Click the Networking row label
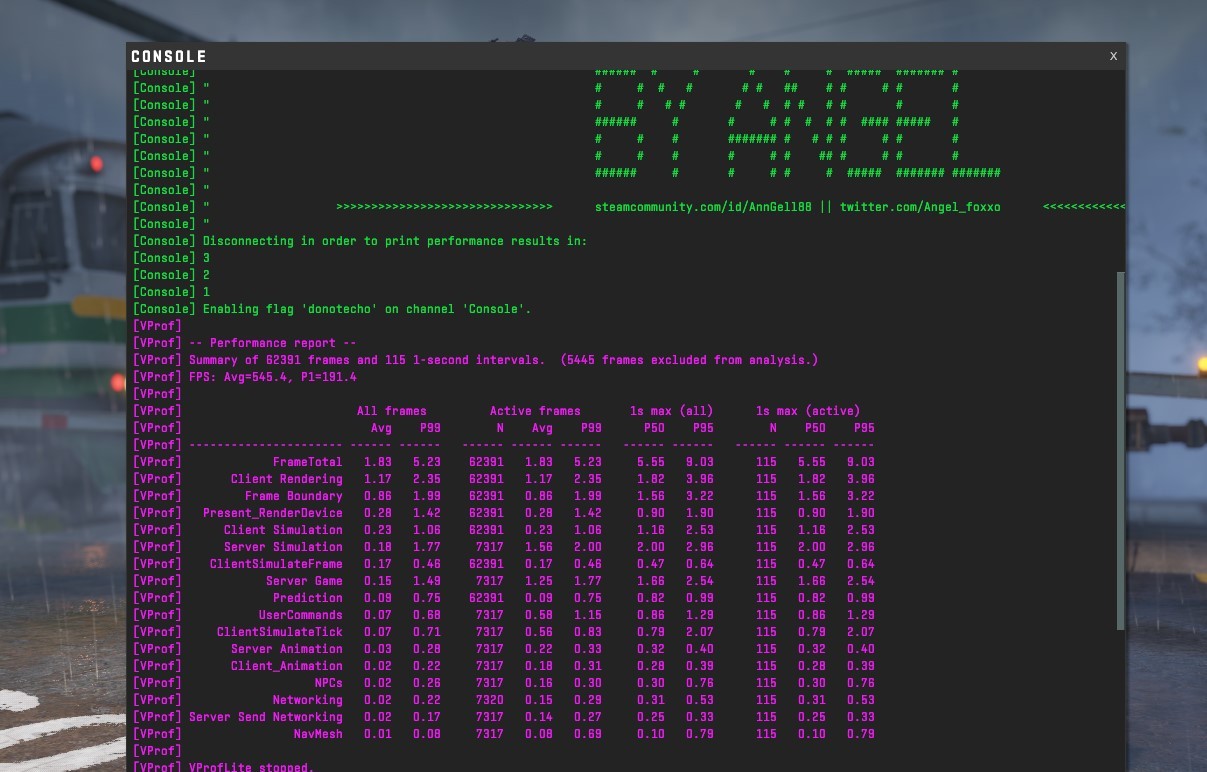This screenshot has height=772, width=1207. pos(307,700)
